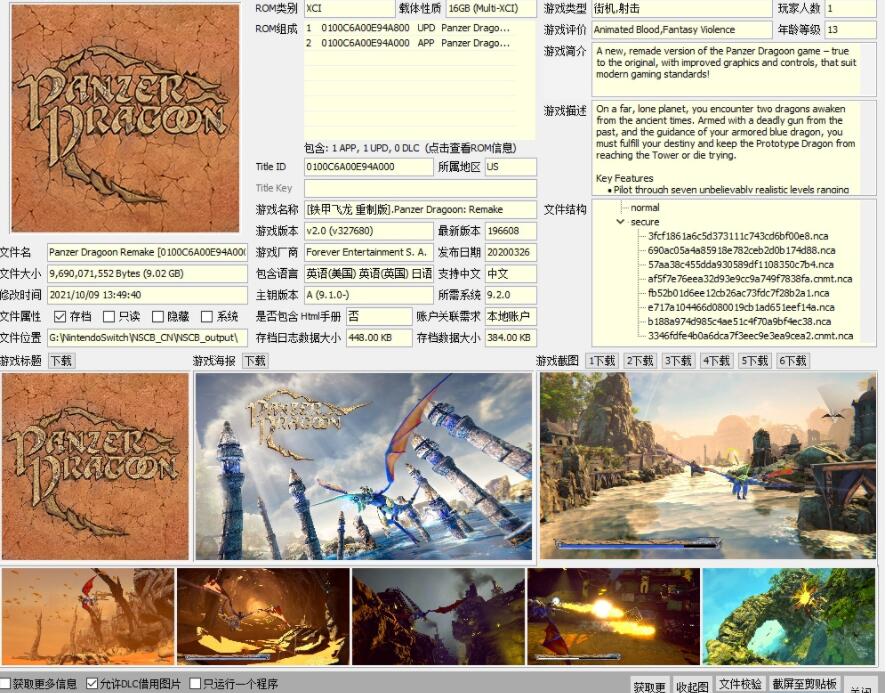Click the 最新版本 field showing 196608

click(510, 231)
